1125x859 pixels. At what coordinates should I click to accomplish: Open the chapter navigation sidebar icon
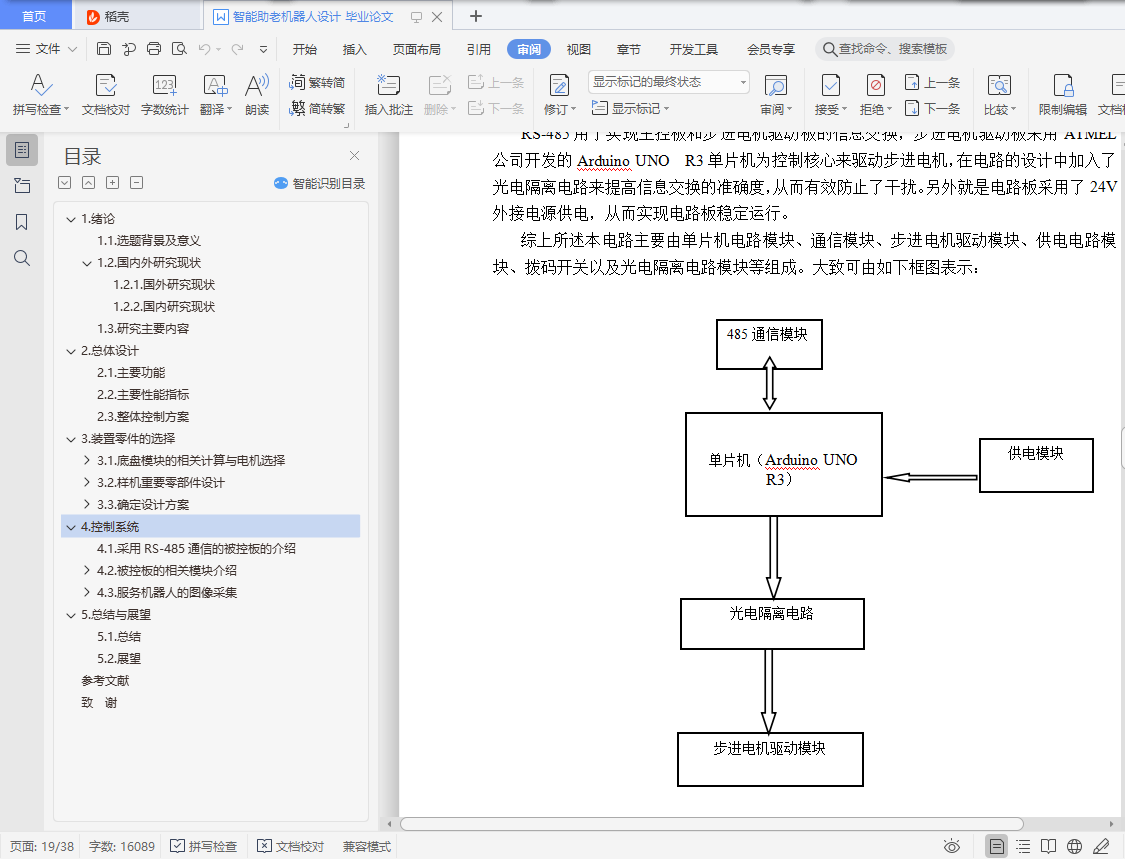tap(22, 186)
